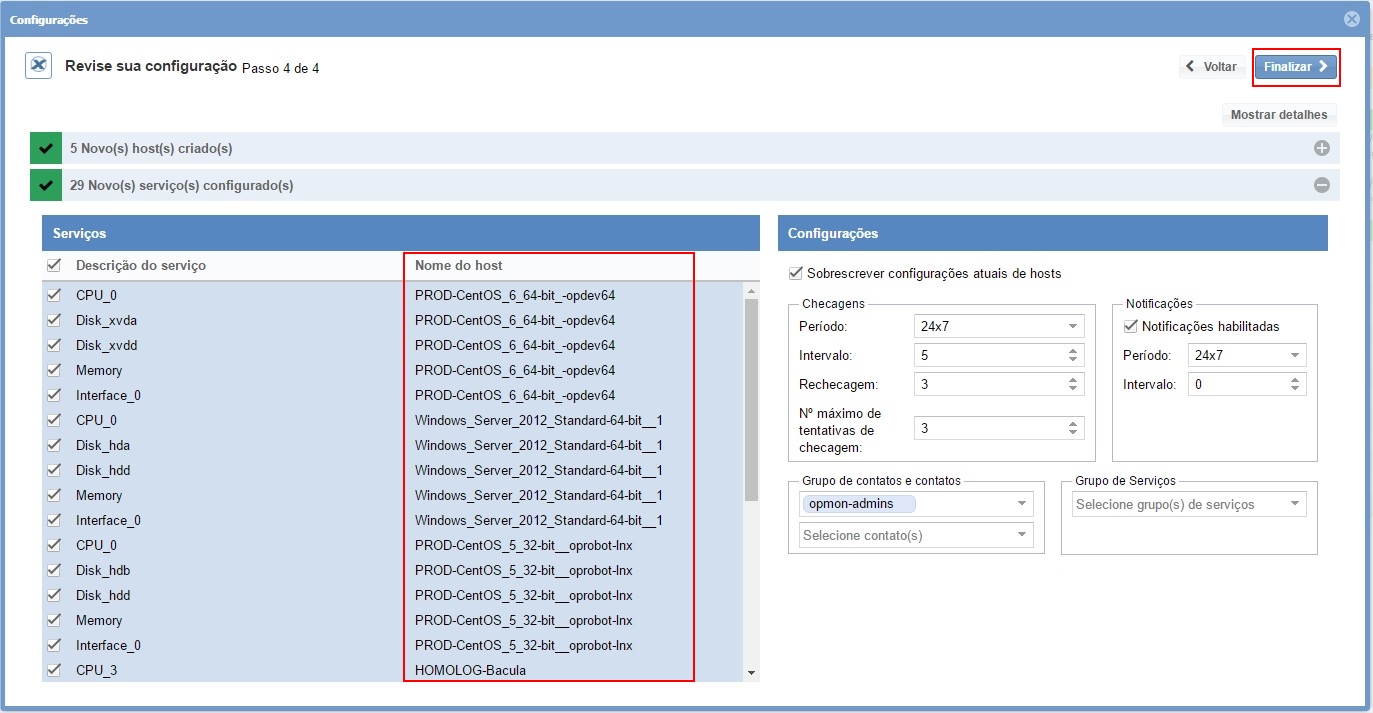Click the configuration wizard logo icon
Image resolution: width=1373 pixels, height=713 pixels.
(38, 66)
